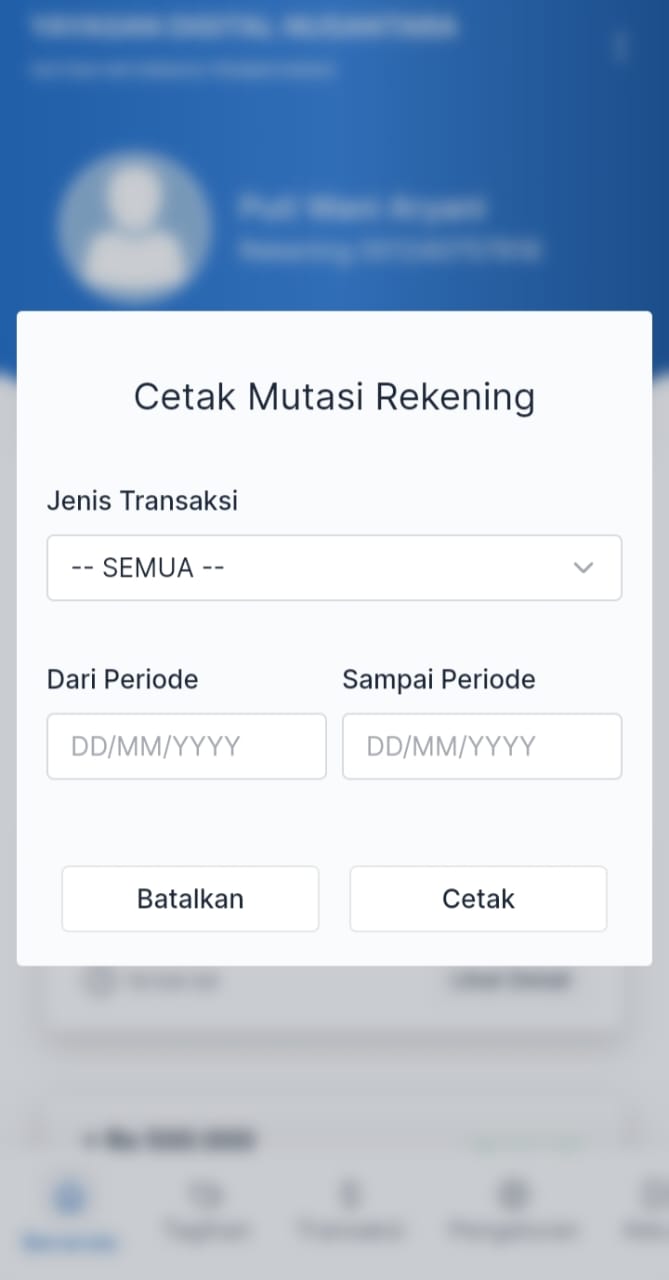Focus the Dari Periode date field
The width and height of the screenshot is (669, 1280).
186,746
